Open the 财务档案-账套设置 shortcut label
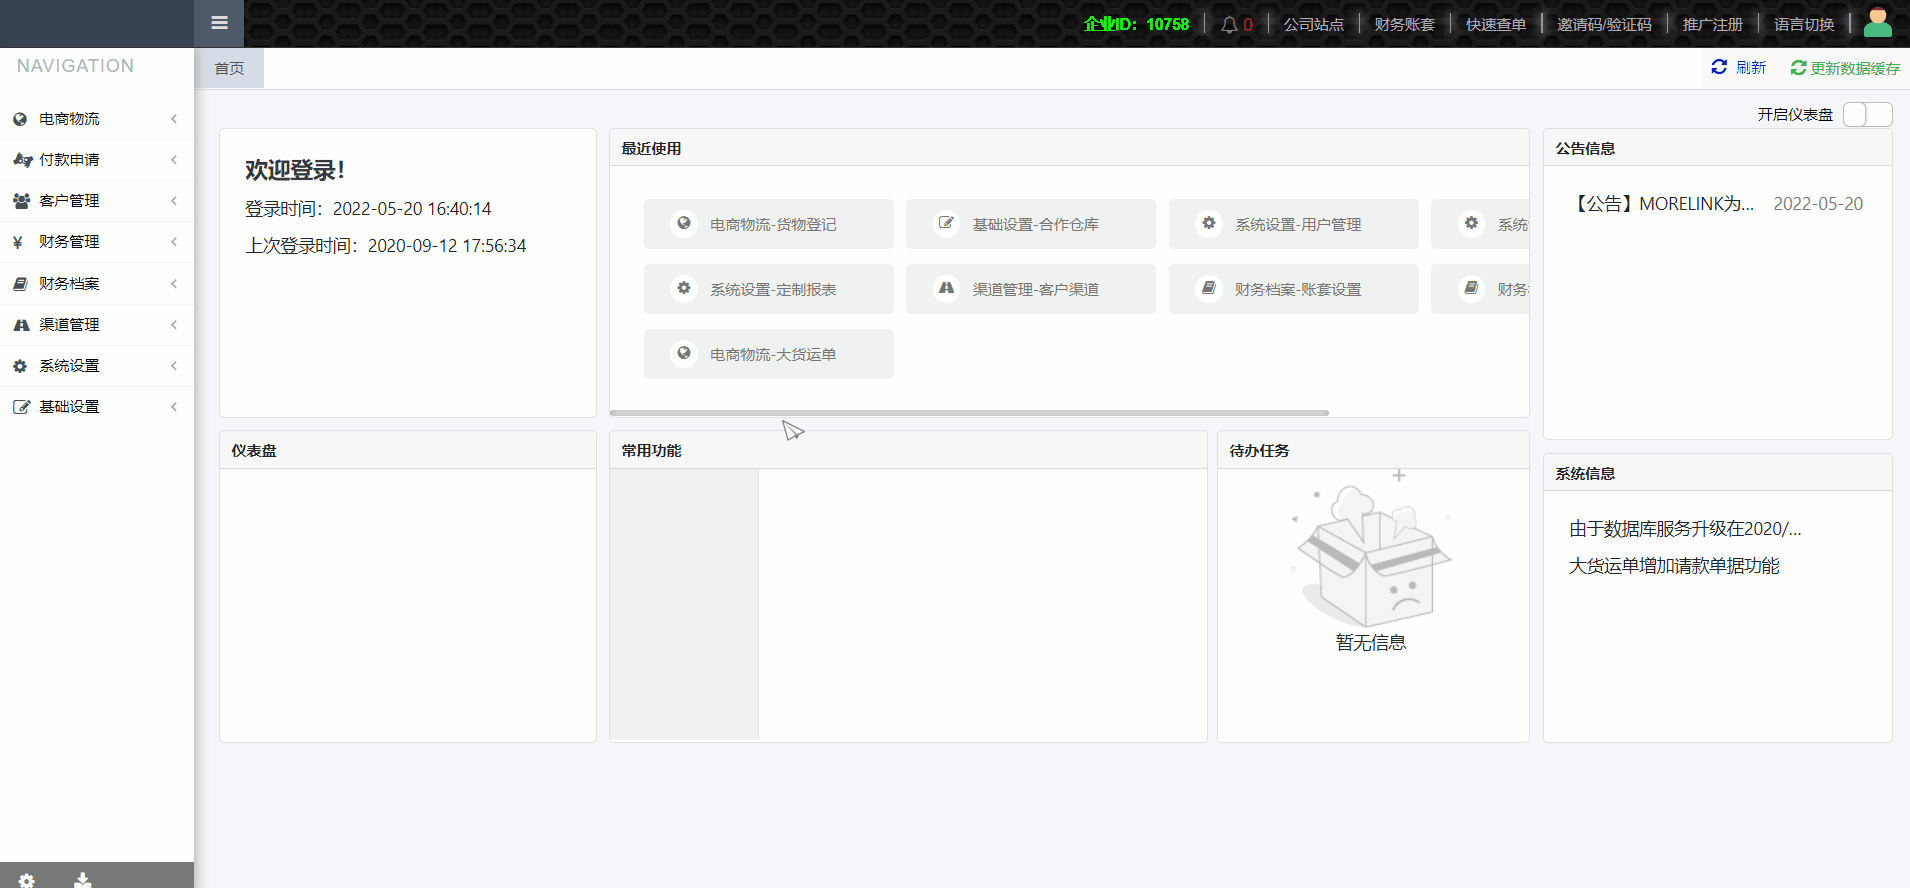1910x888 pixels. [x=1298, y=290]
